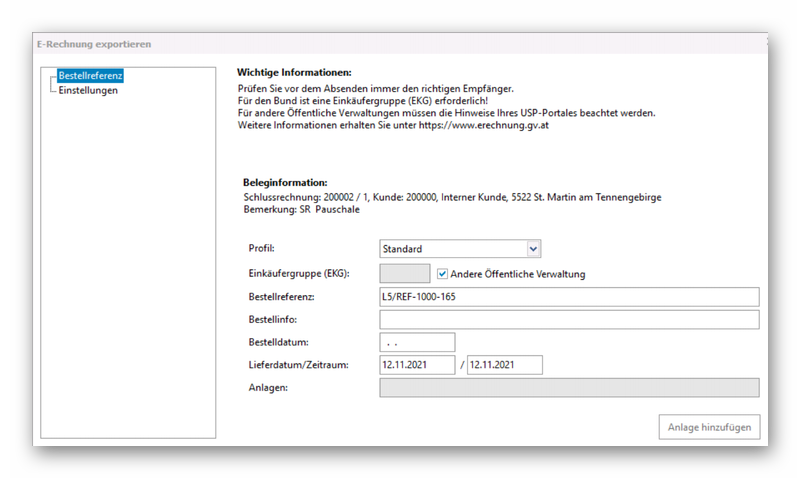The width and height of the screenshot is (800, 478).
Task: Click the Einkäufergruppe (EKG) field
Action: tap(405, 273)
